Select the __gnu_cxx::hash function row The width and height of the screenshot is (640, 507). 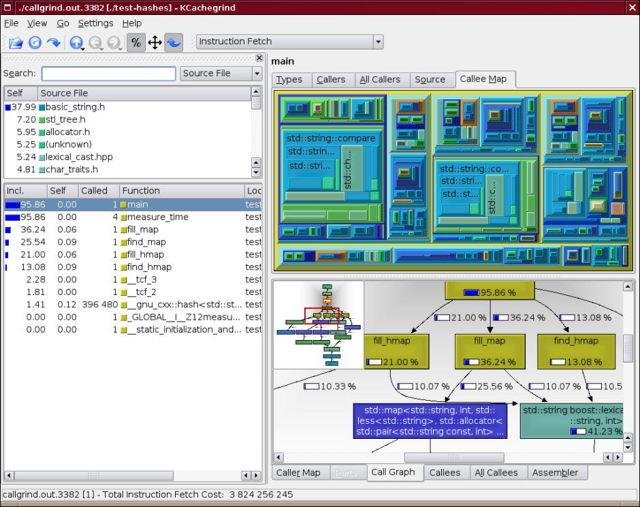(133, 305)
